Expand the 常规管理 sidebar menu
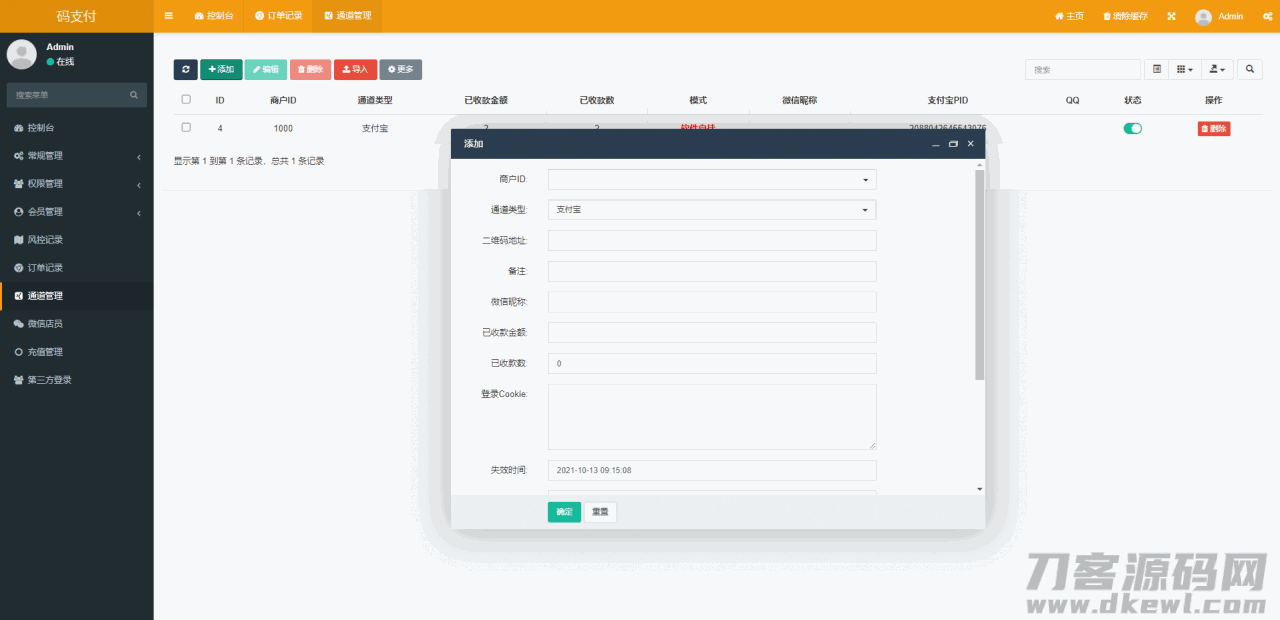Image resolution: width=1280 pixels, height=620 pixels. pos(76,156)
